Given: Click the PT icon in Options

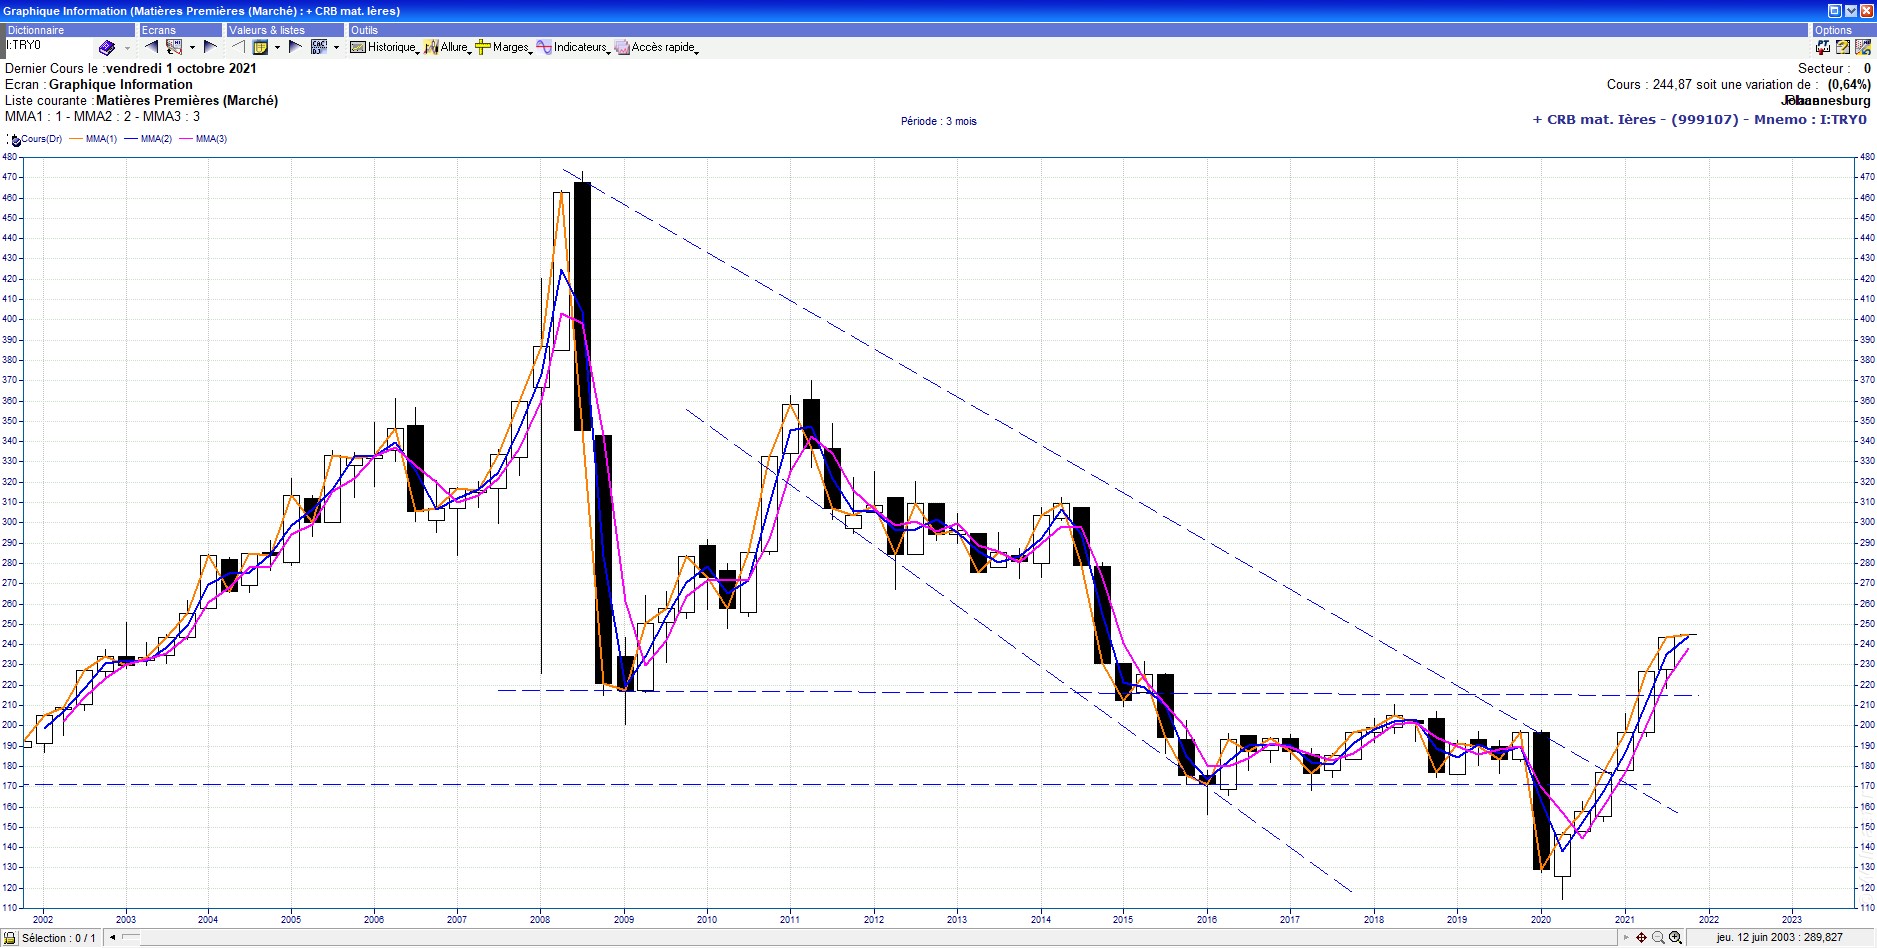Looking at the screenshot, I should [x=1823, y=47].
